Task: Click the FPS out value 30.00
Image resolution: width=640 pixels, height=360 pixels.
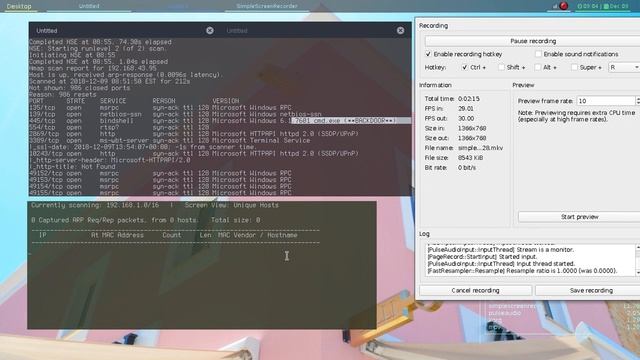Action: [x=466, y=118]
